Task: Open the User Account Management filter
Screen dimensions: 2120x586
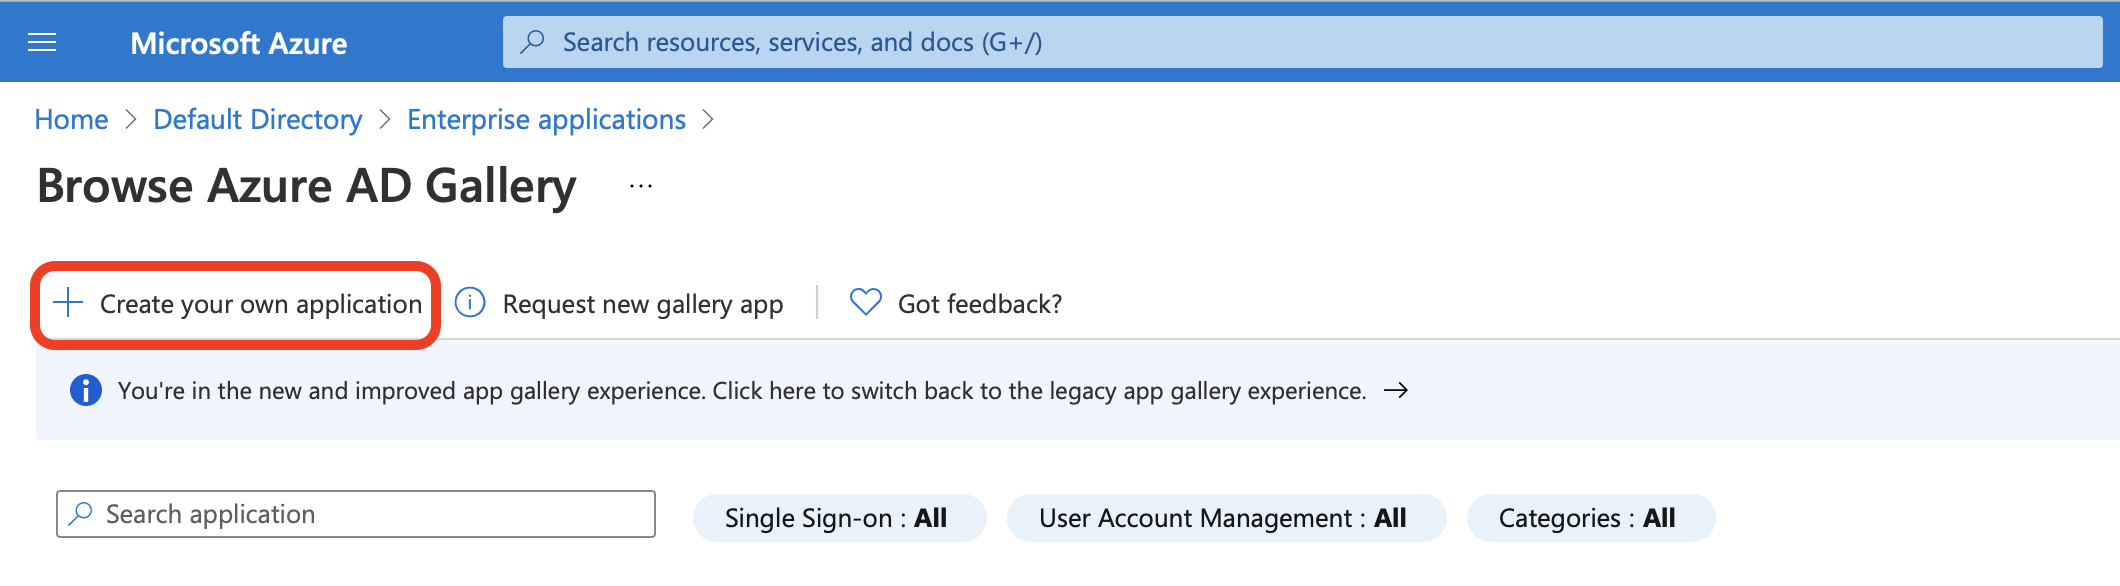Action: tap(1227, 518)
